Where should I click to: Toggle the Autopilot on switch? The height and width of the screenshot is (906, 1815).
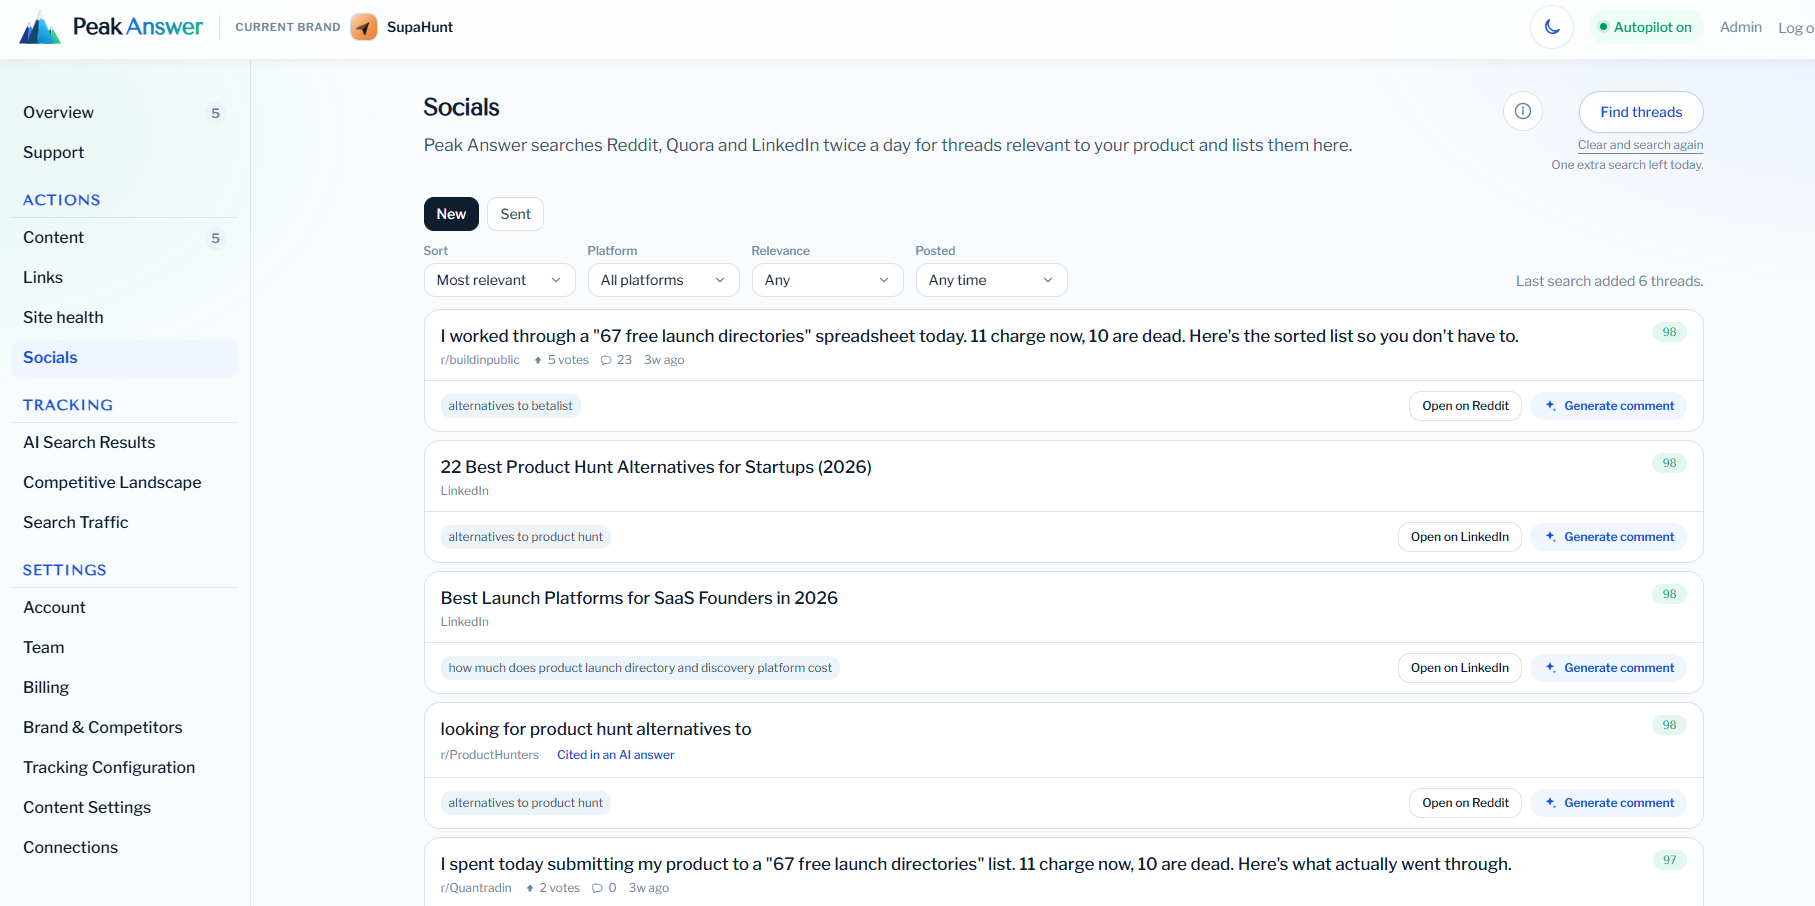coord(1646,27)
